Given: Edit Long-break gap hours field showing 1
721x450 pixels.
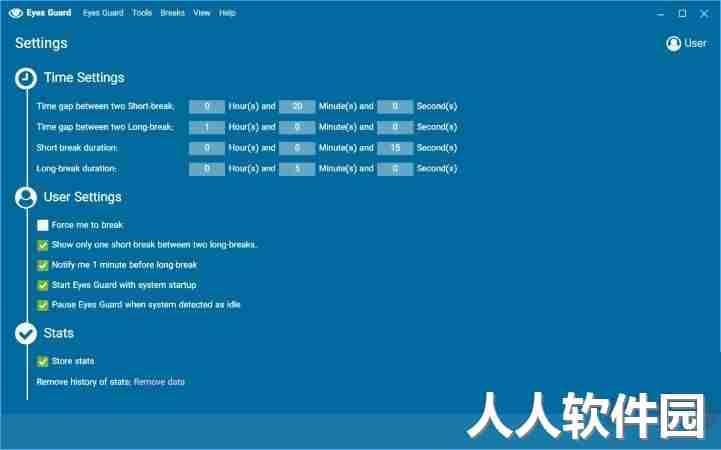Looking at the screenshot, I should tap(207, 127).
